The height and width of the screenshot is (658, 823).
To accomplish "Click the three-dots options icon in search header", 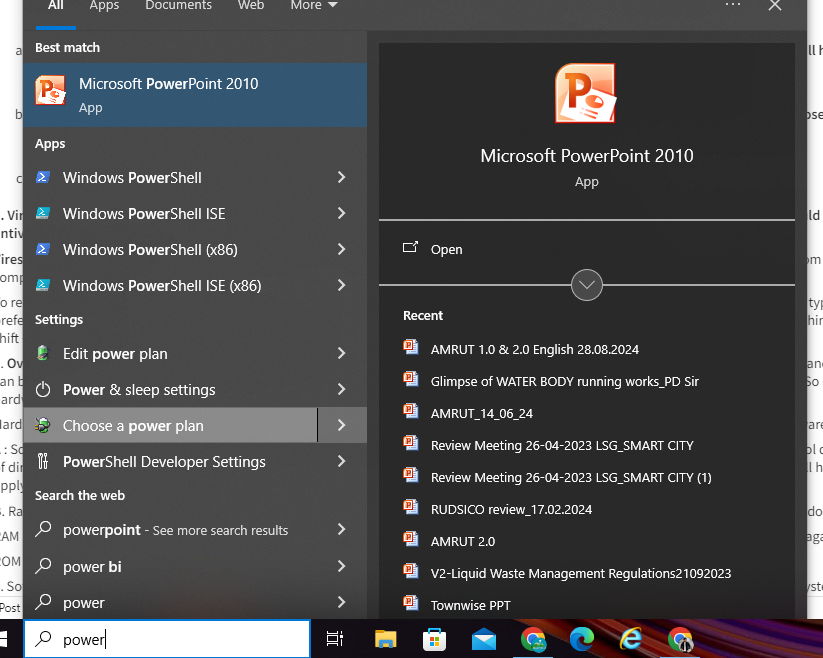I will pyautogui.click(x=733, y=6).
